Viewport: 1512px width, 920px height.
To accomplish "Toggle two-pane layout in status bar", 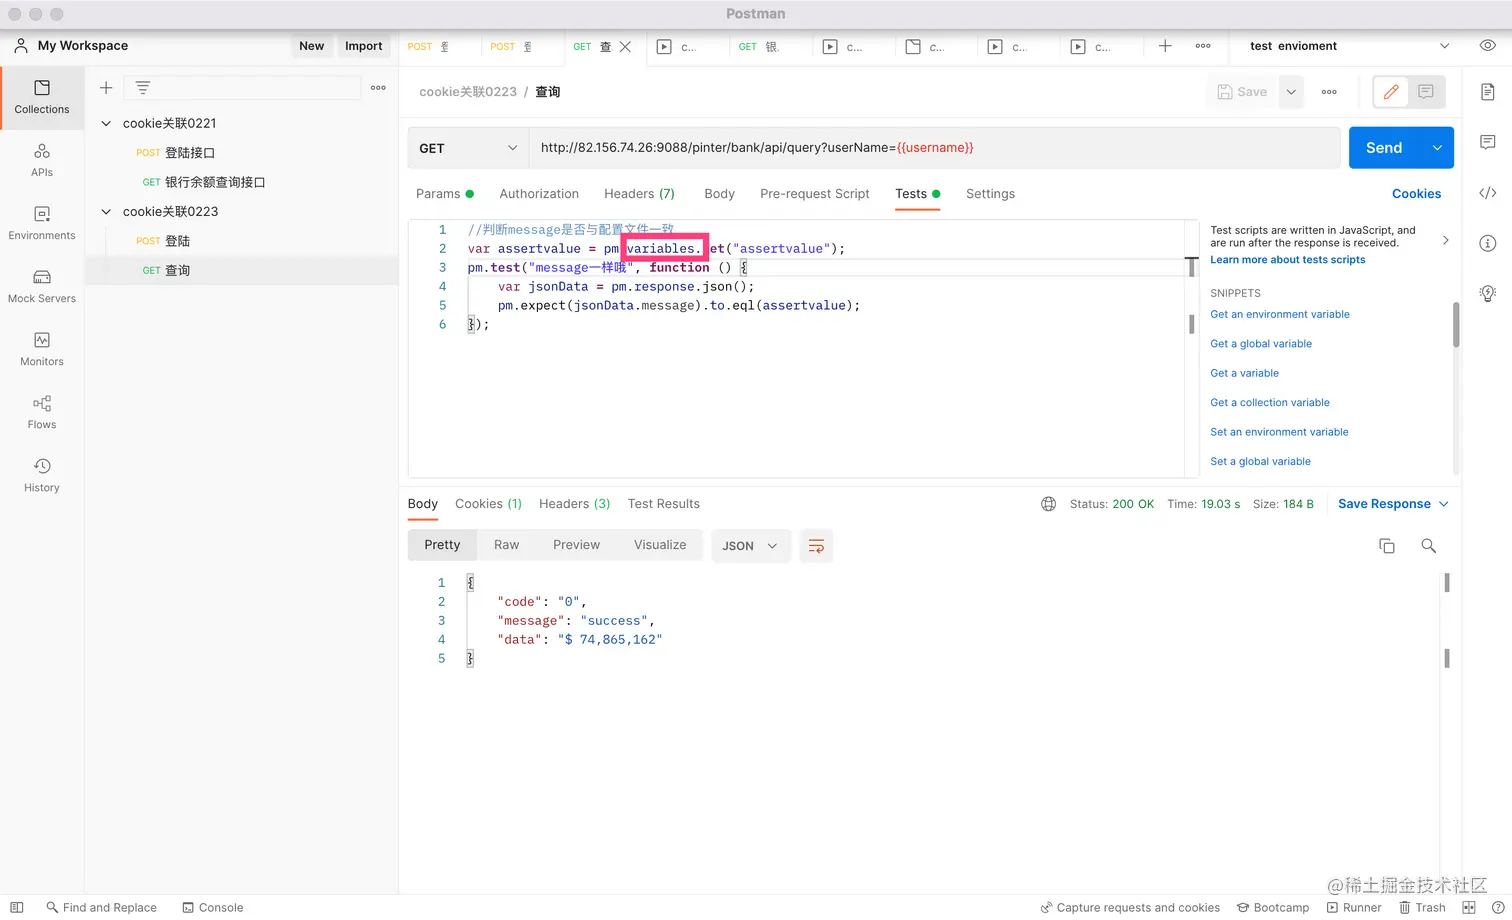I will point(1469,908).
